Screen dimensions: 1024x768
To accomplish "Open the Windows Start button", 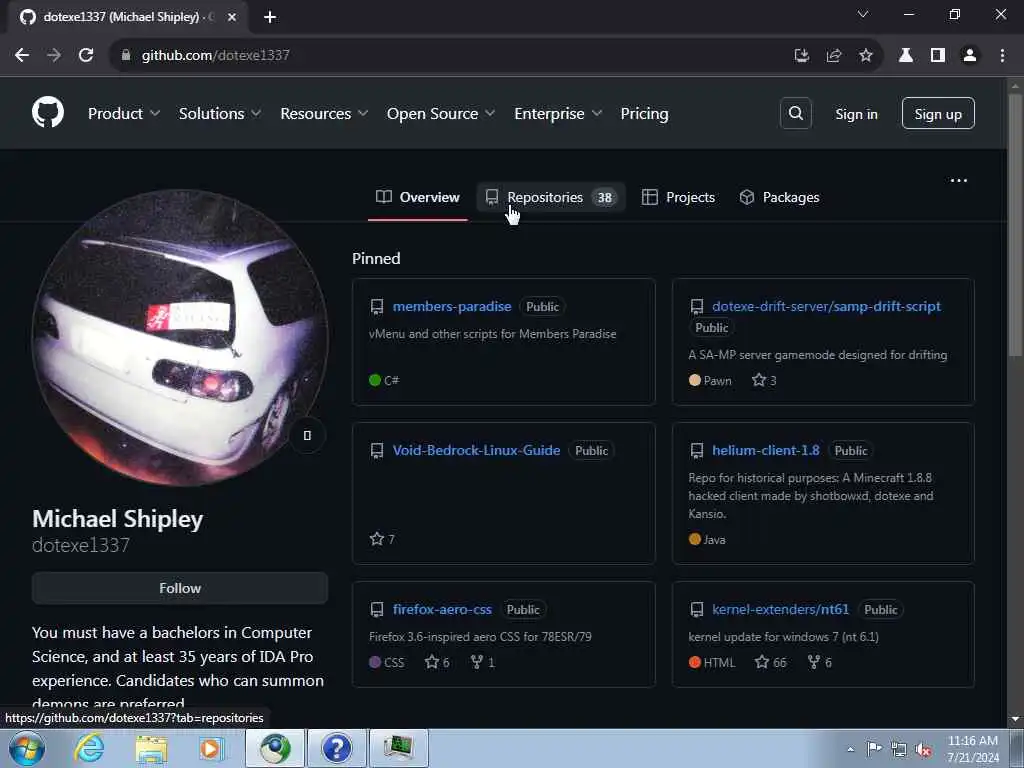I will click(27, 748).
